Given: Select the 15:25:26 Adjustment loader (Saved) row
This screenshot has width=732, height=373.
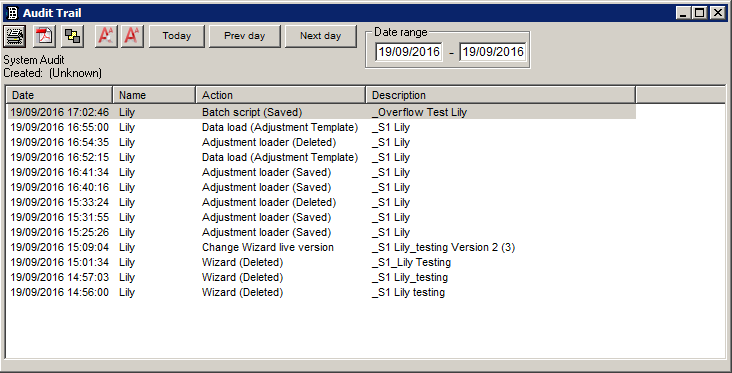Looking at the screenshot, I should click(321, 232).
